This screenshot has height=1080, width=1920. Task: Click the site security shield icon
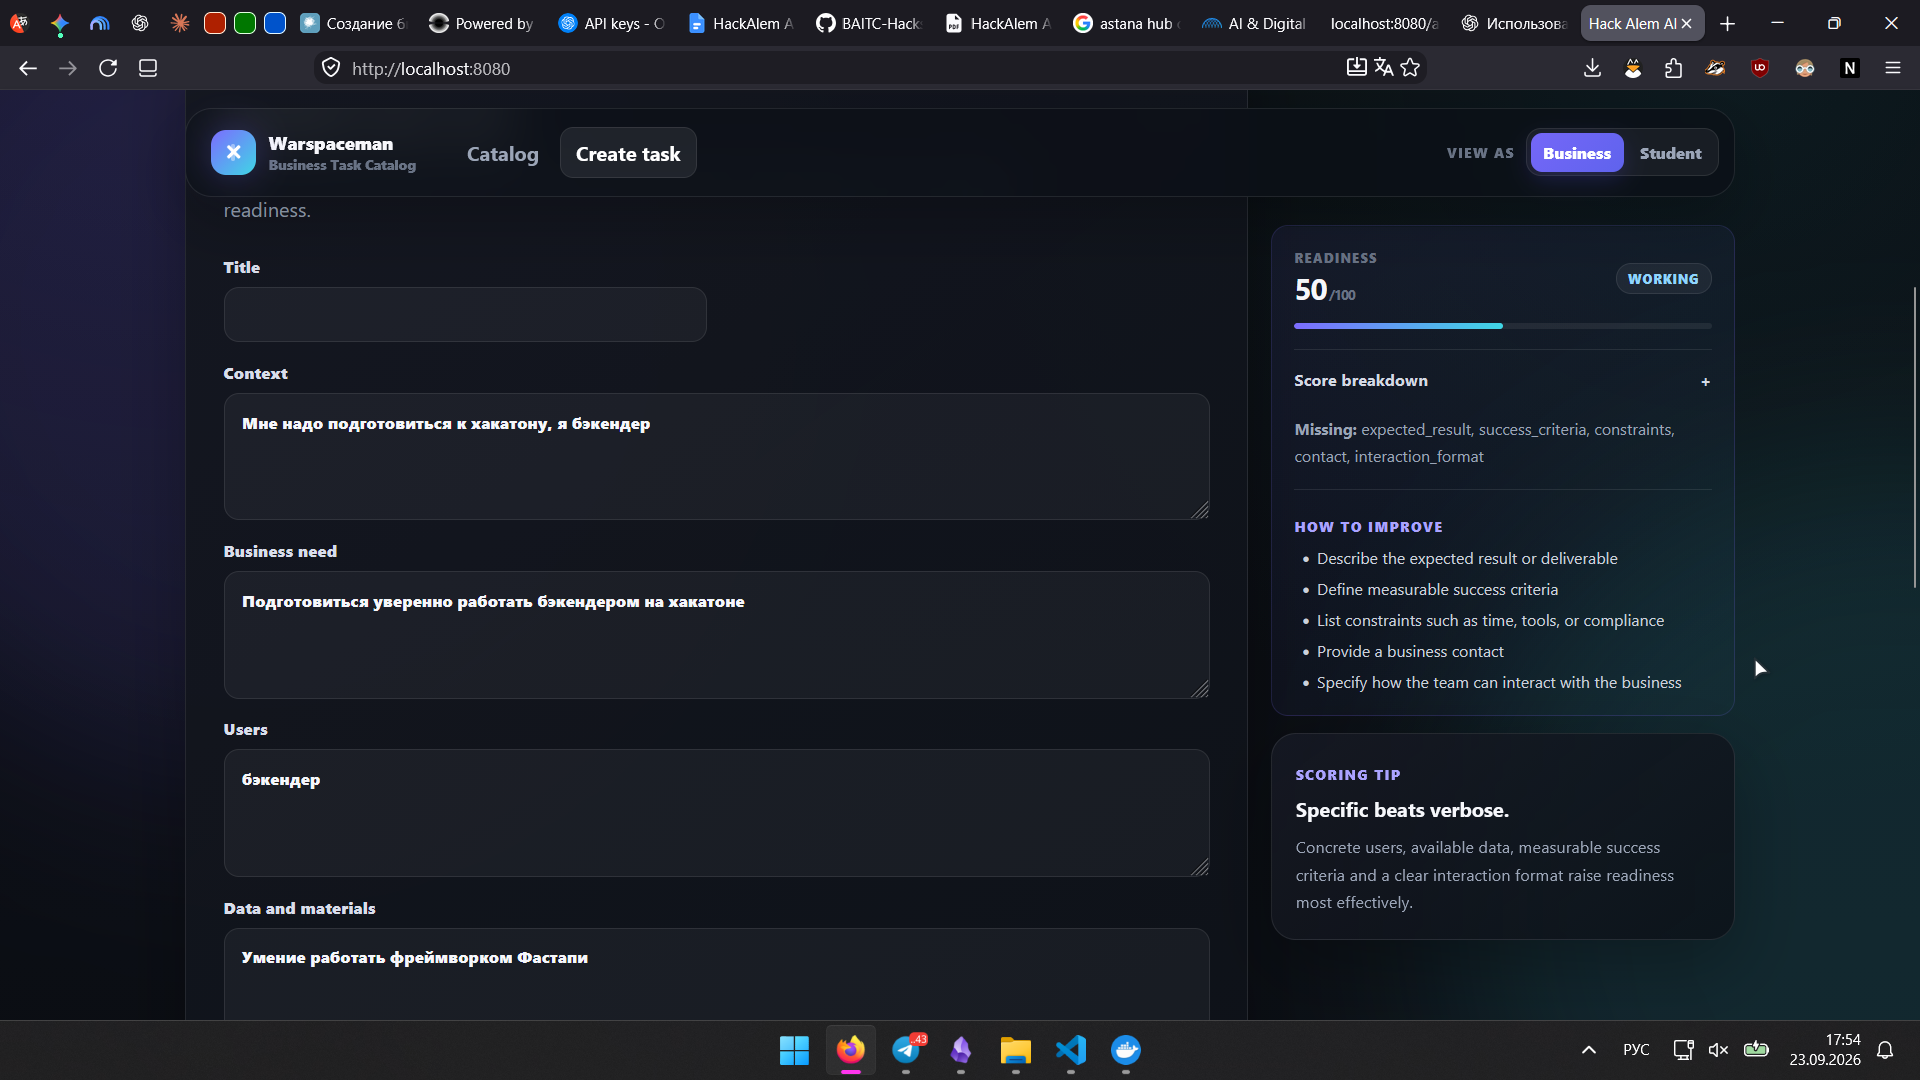click(x=331, y=68)
